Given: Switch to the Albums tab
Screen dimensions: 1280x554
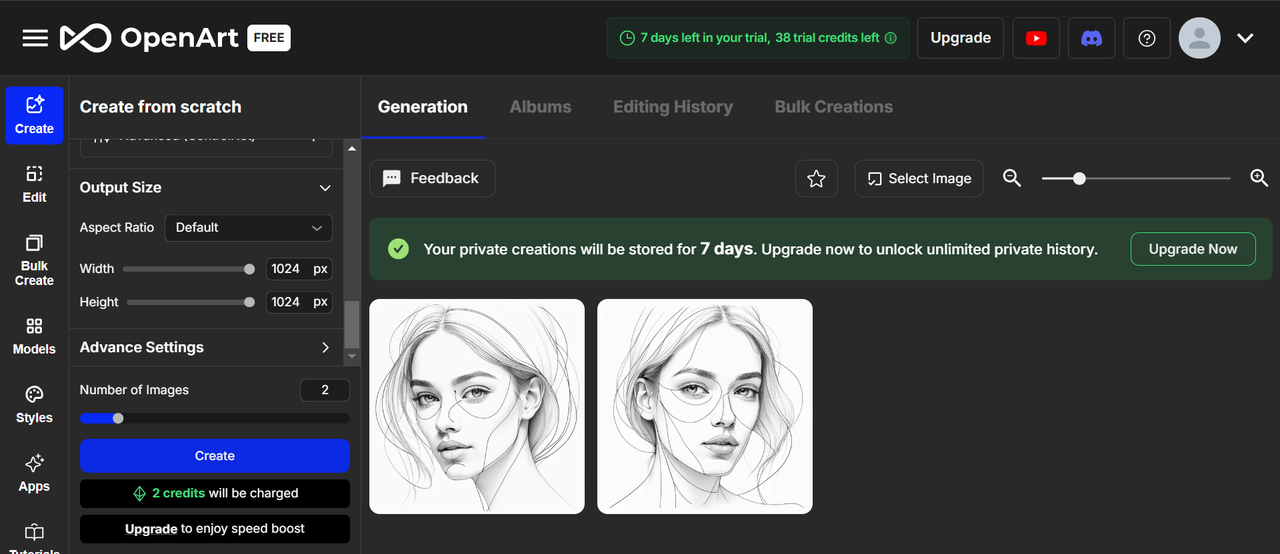Looking at the screenshot, I should [x=540, y=107].
